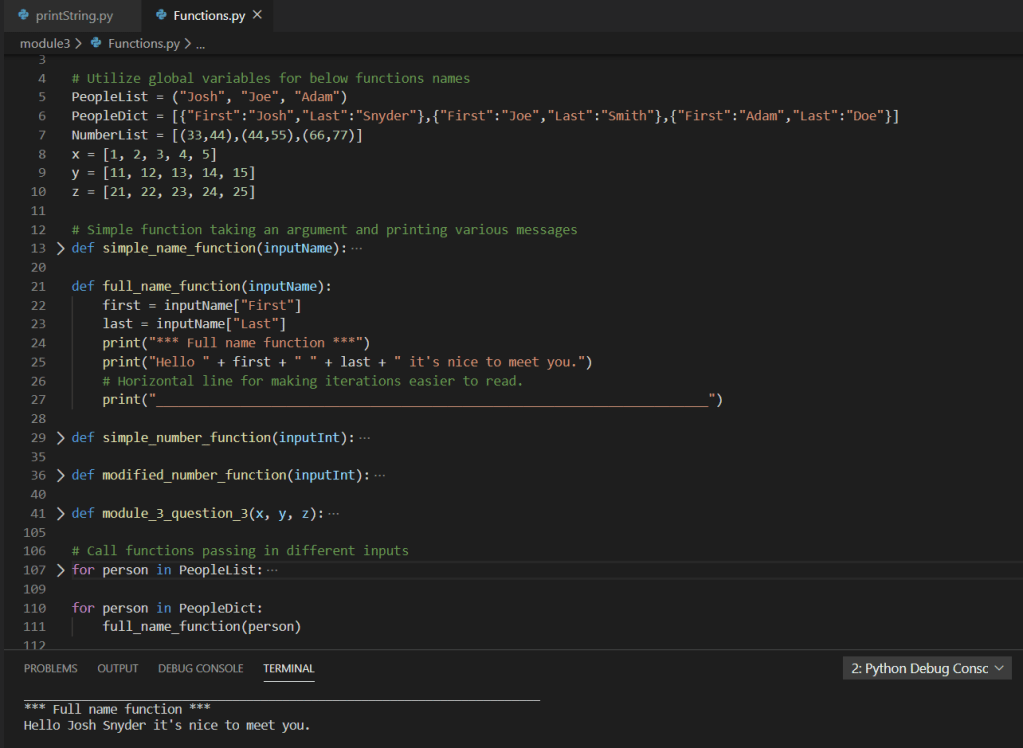Unfold the for person in PeopleList loop
The height and width of the screenshot is (748, 1023).
pos(60,570)
